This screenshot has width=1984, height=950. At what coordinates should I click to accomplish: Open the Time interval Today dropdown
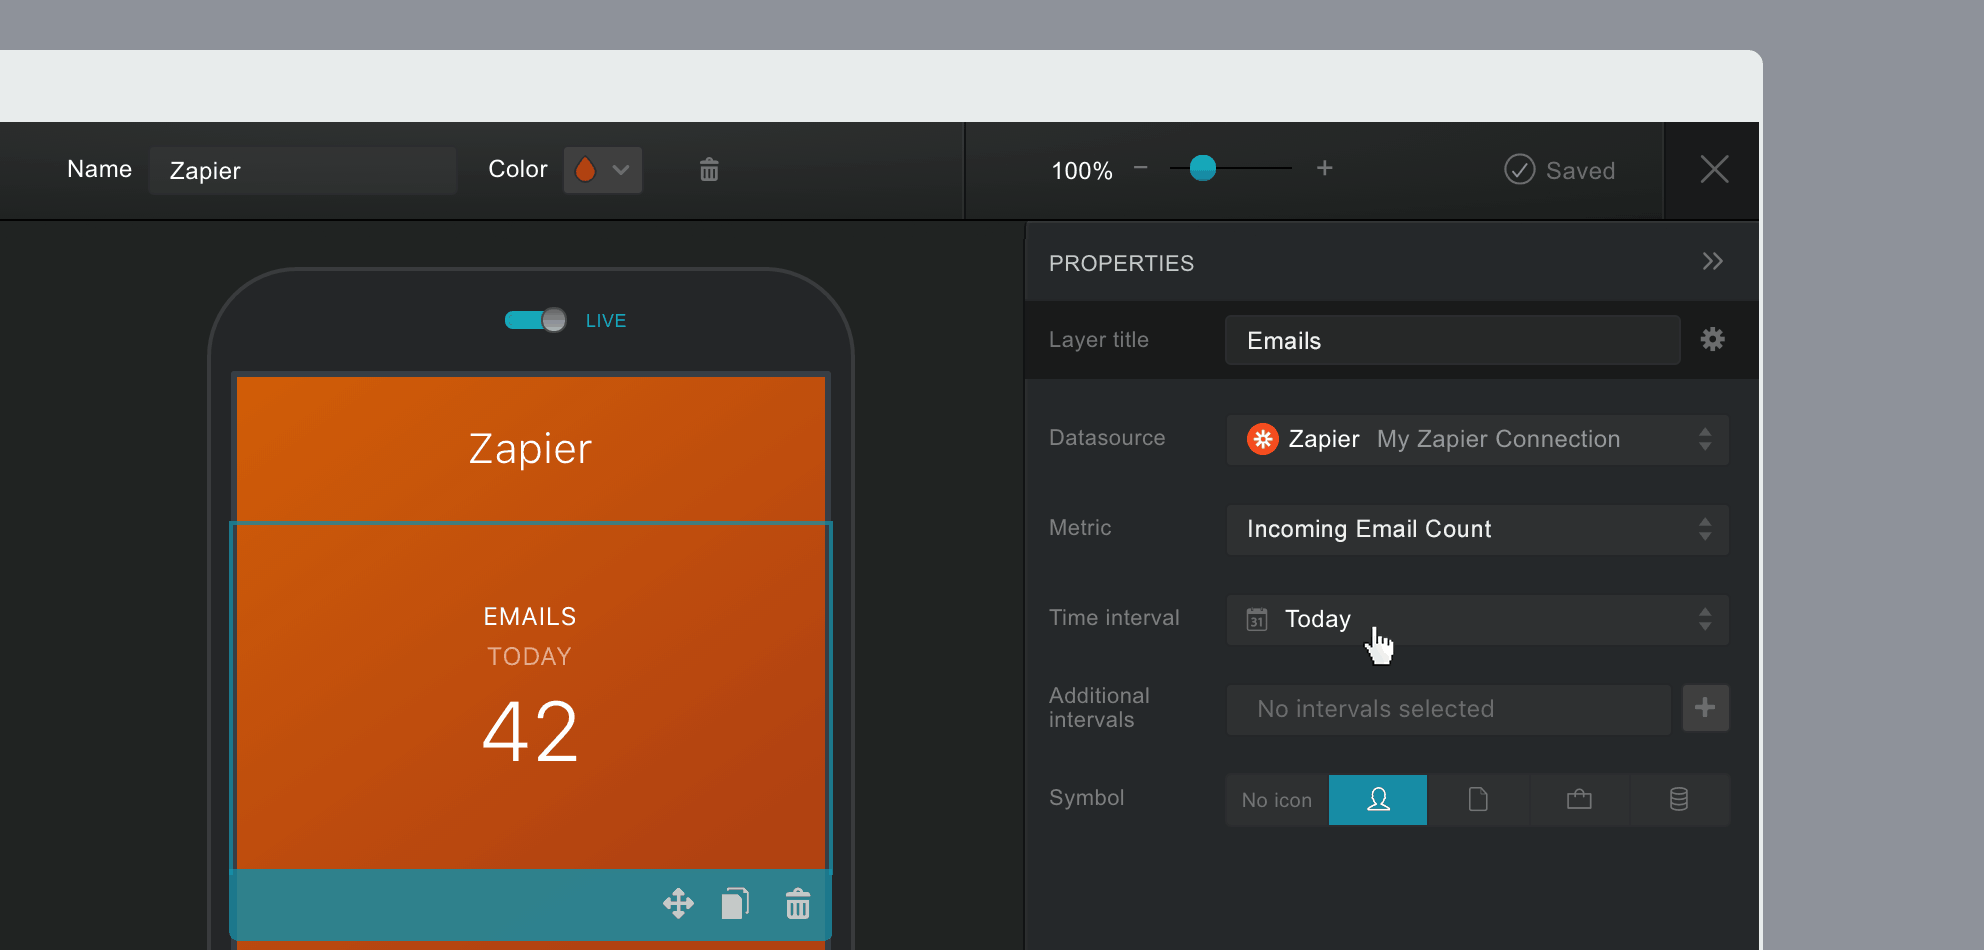point(1477,619)
